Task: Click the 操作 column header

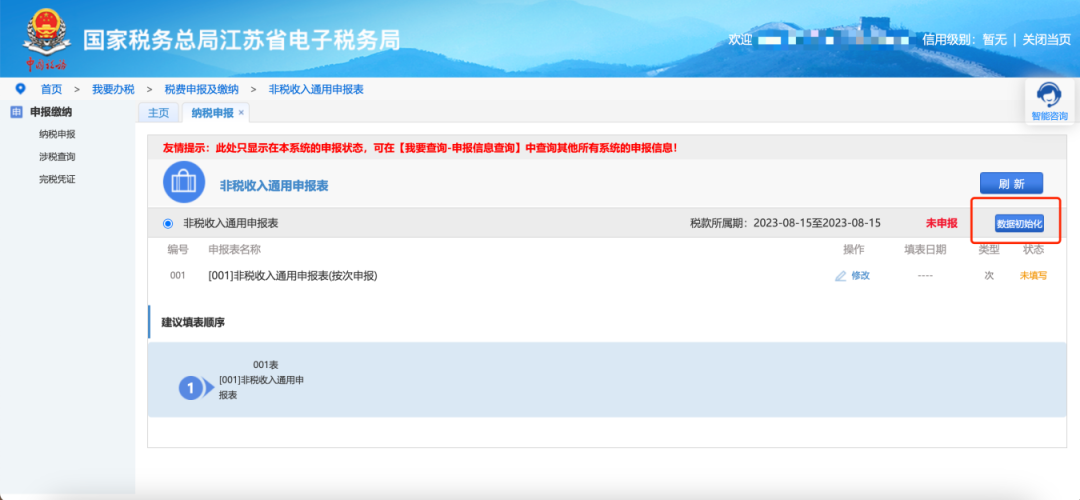Action: [853, 249]
